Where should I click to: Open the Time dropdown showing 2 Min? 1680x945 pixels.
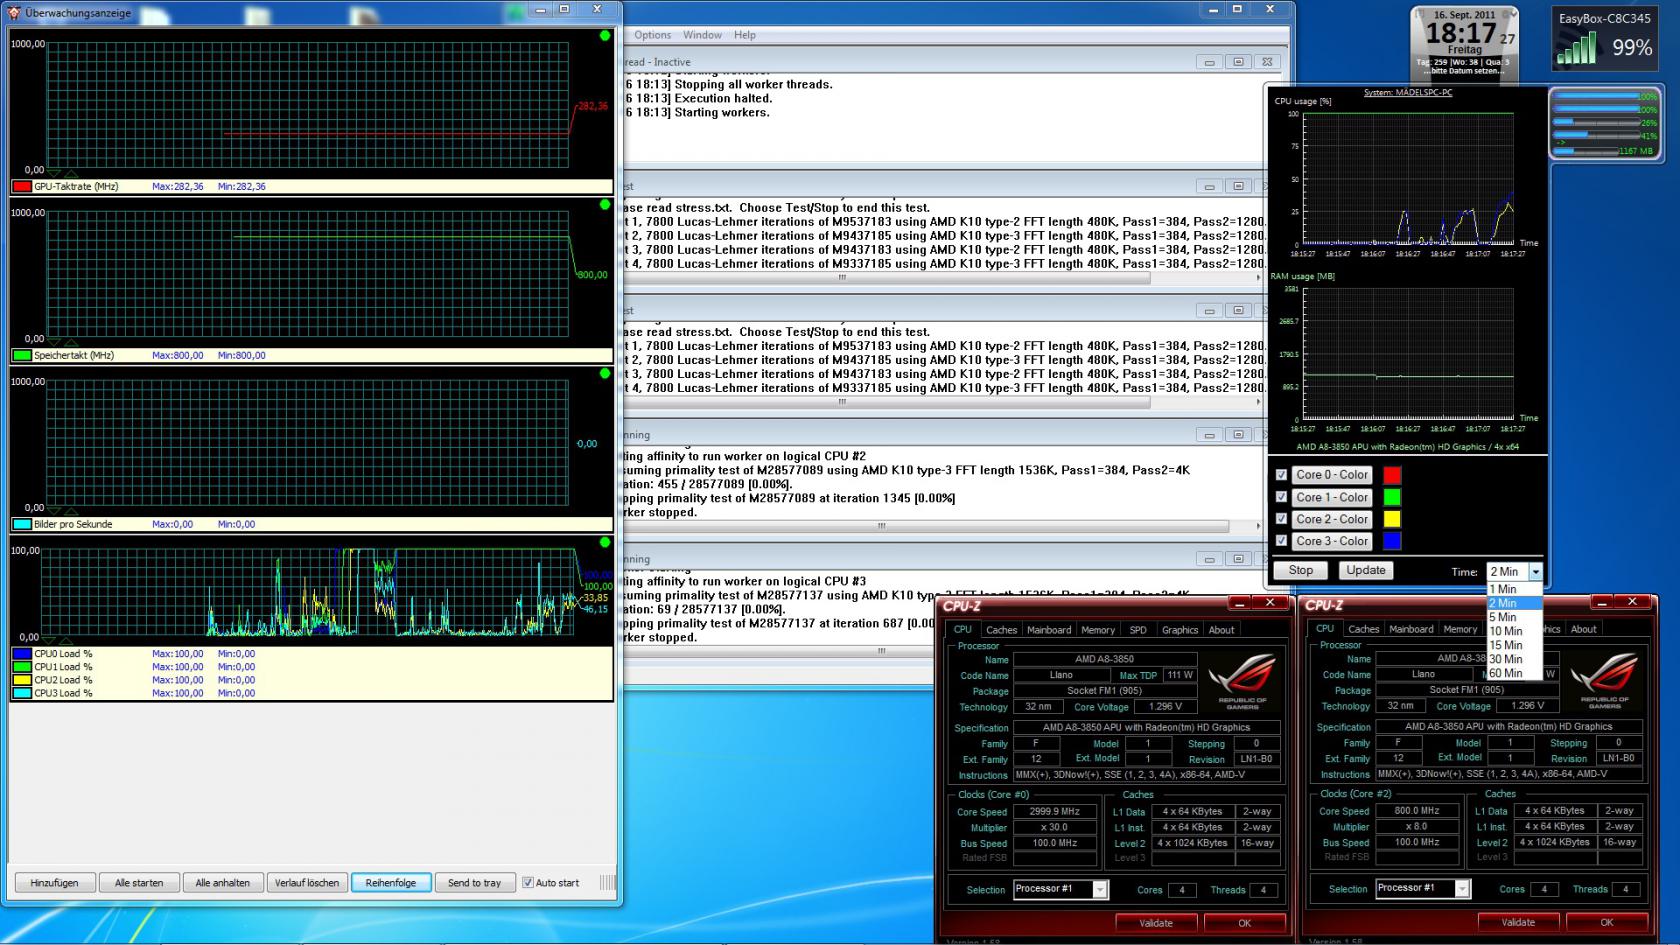[x=1535, y=572]
